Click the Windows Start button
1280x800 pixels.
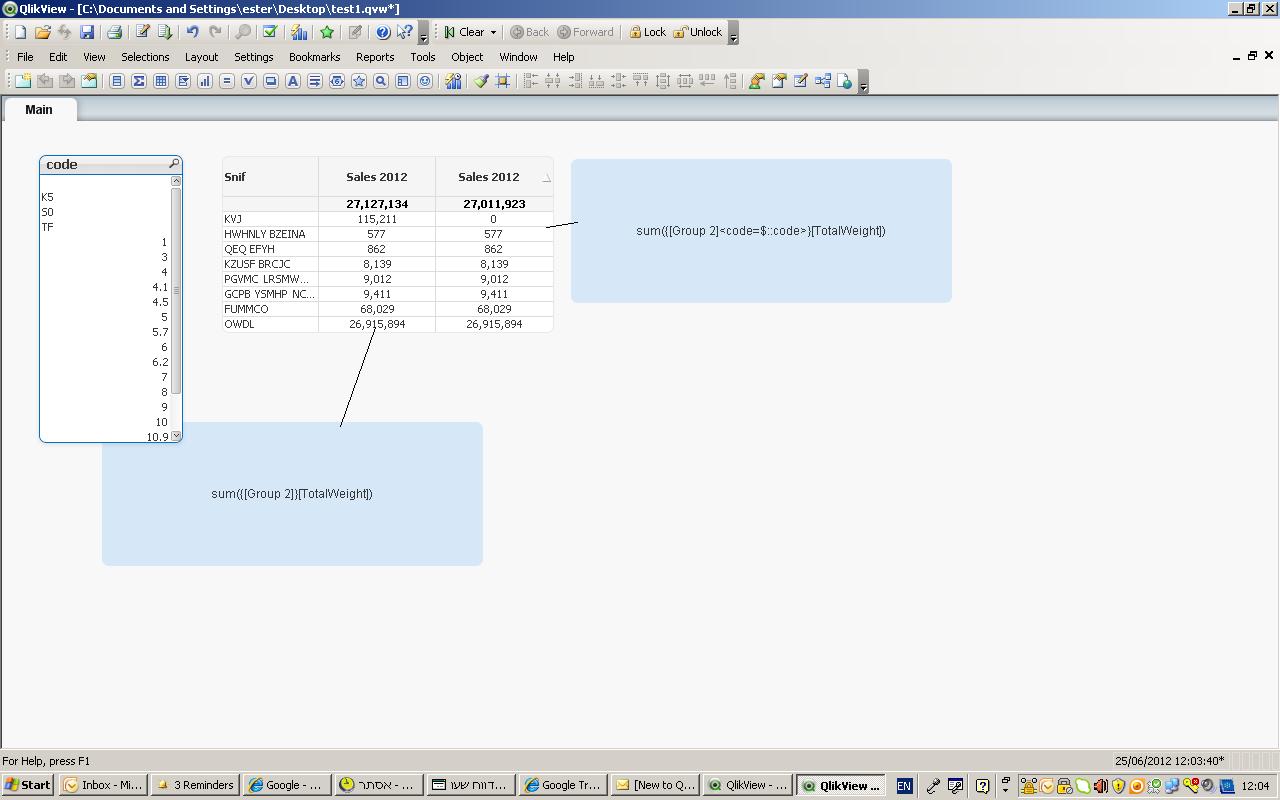28,785
